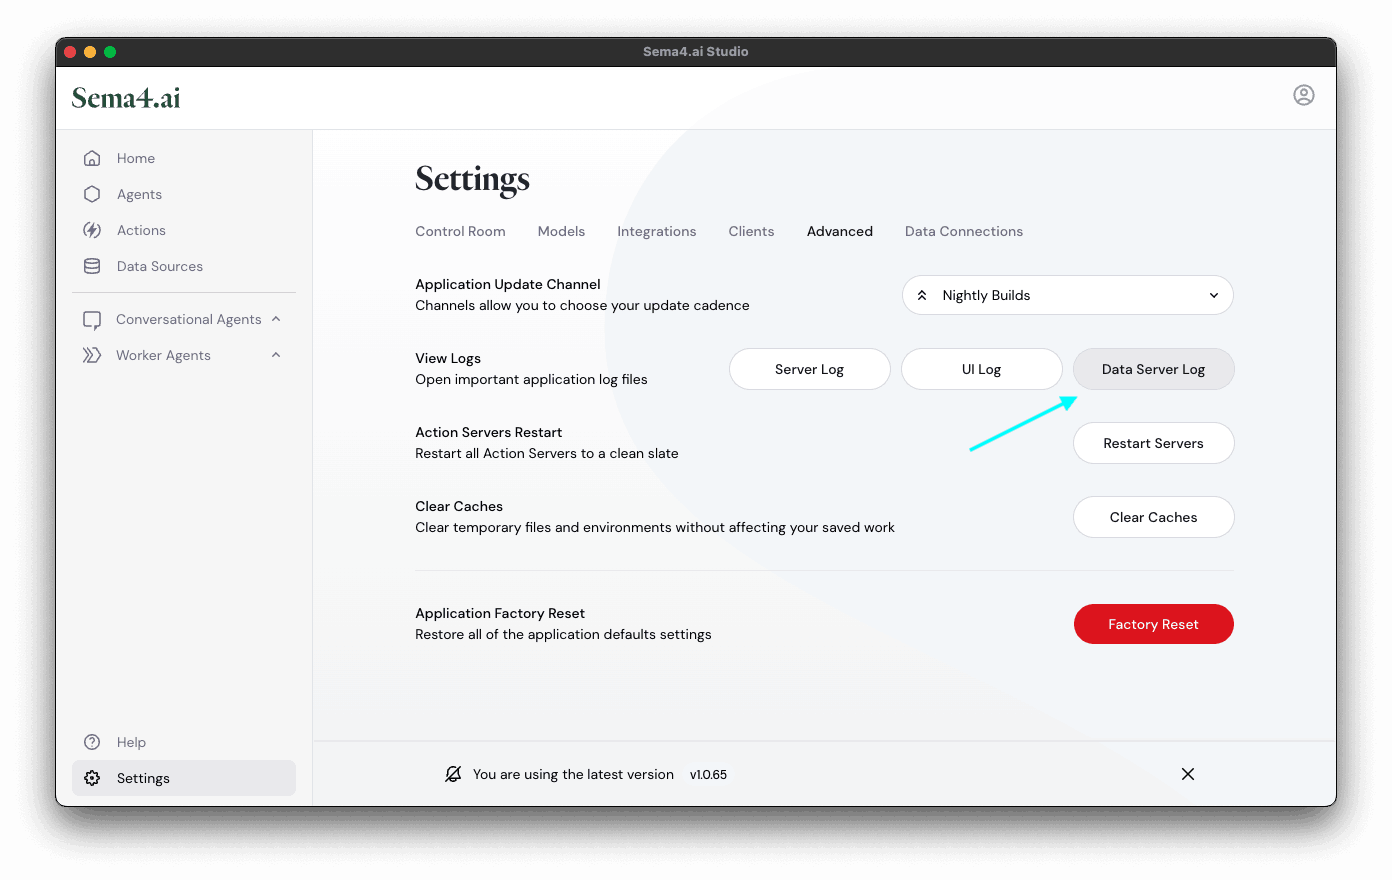The height and width of the screenshot is (880, 1392).
Task: Click the Data Sources stack icon
Action: coord(92,266)
